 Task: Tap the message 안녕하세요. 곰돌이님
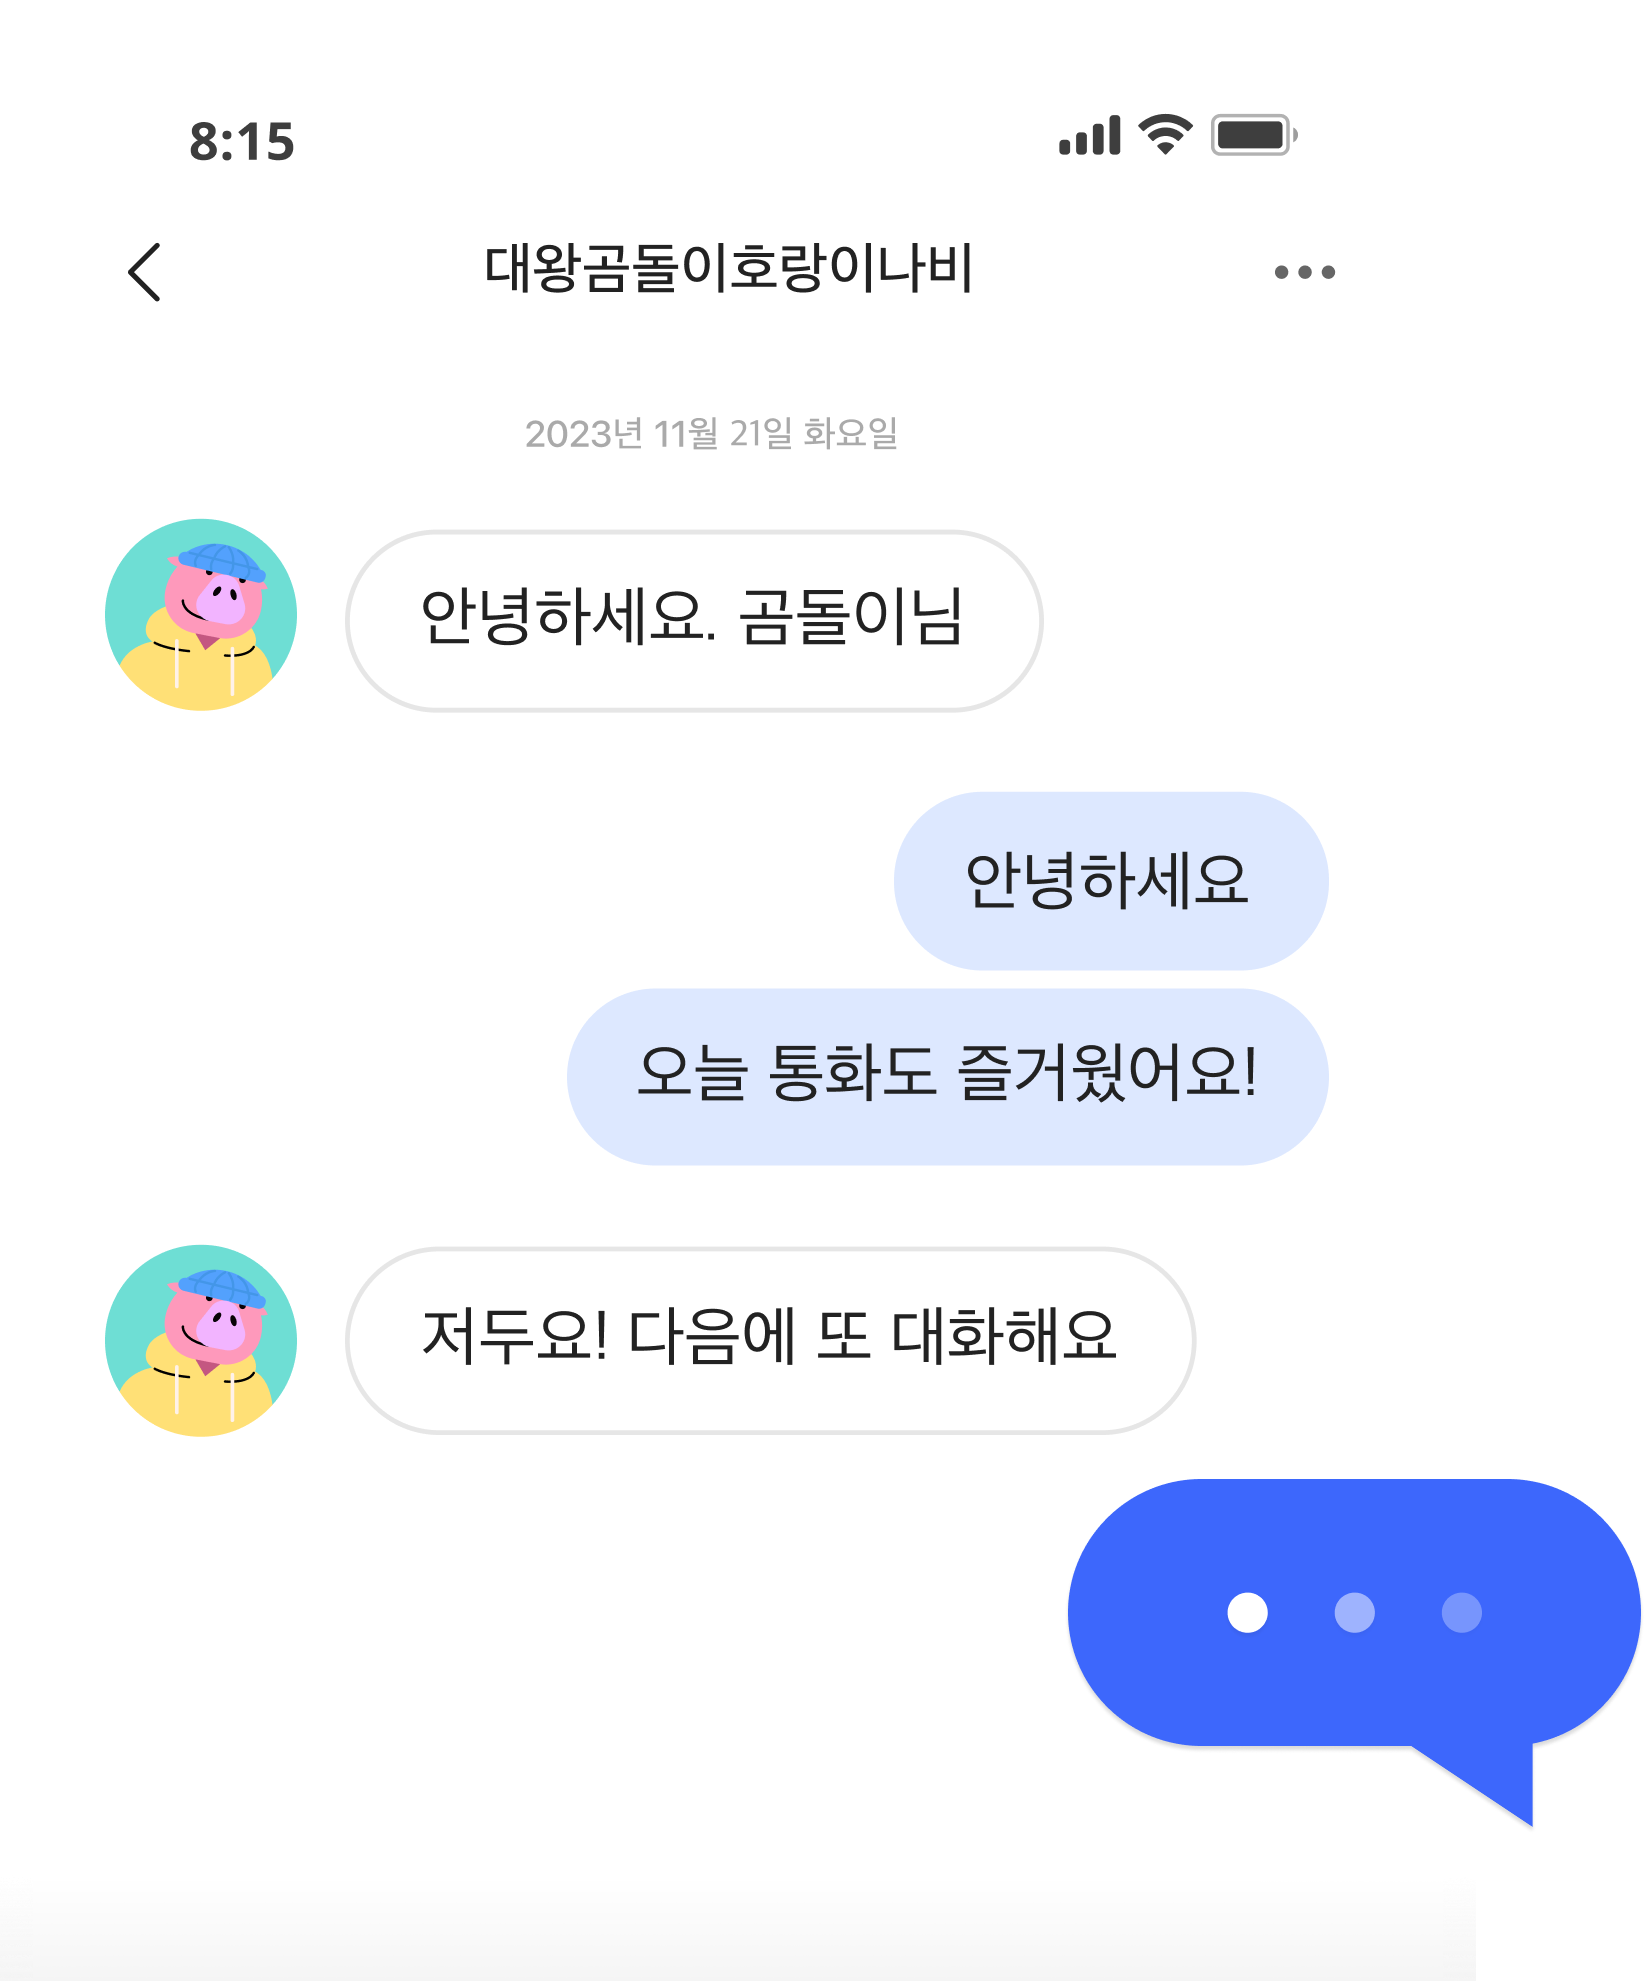coord(694,621)
